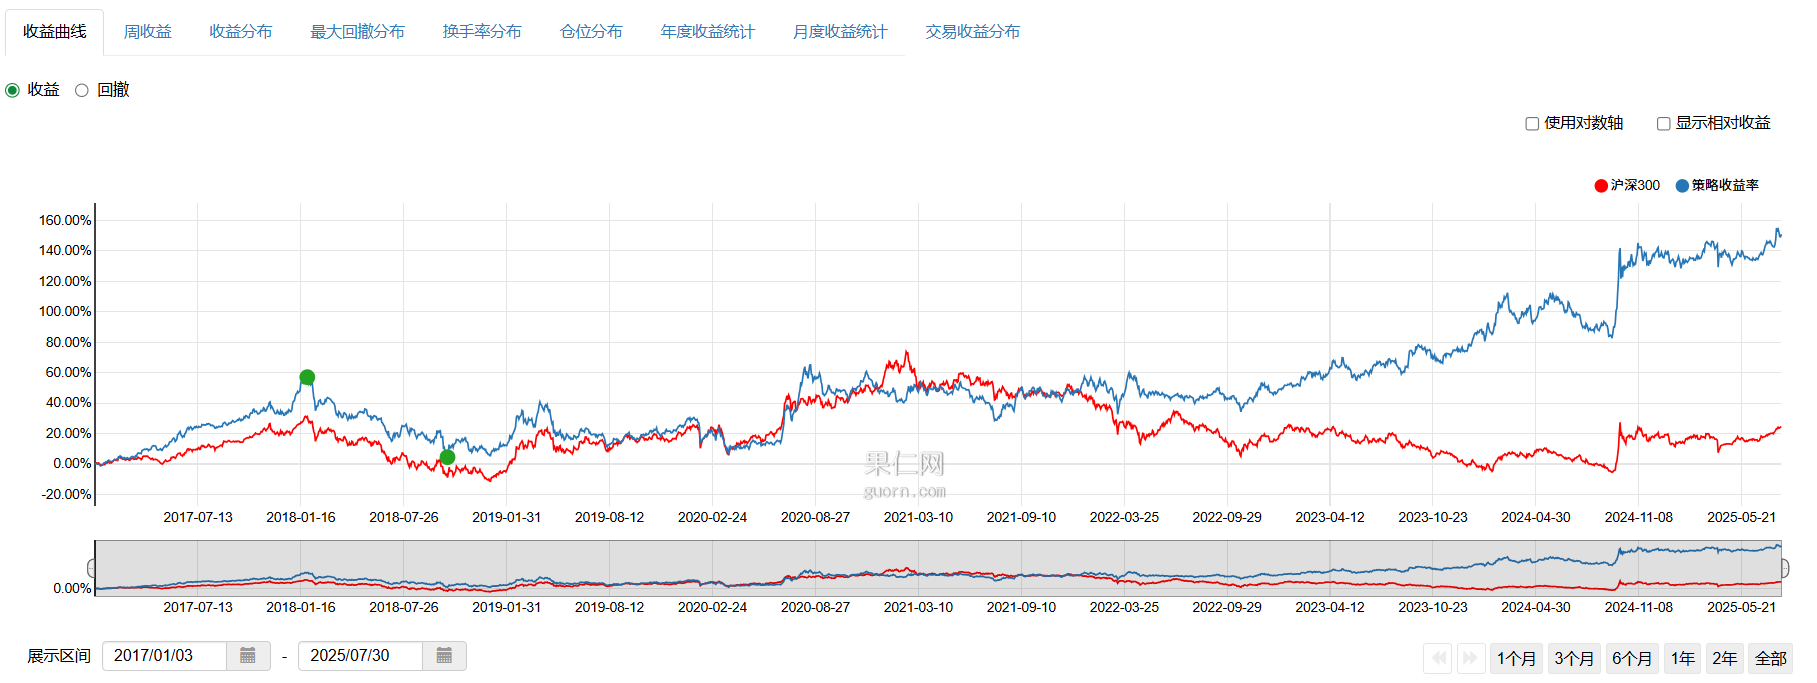Show 全部 date range
The height and width of the screenshot is (683, 1817).
[x=1770, y=658]
